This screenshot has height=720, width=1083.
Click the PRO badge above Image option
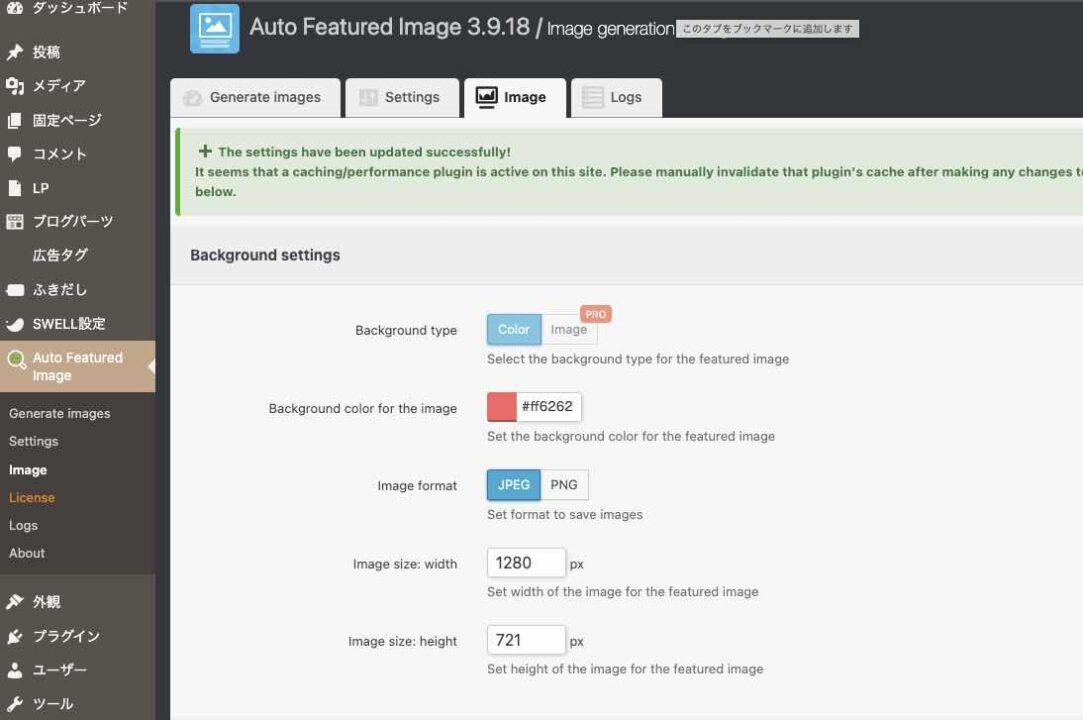(x=595, y=314)
